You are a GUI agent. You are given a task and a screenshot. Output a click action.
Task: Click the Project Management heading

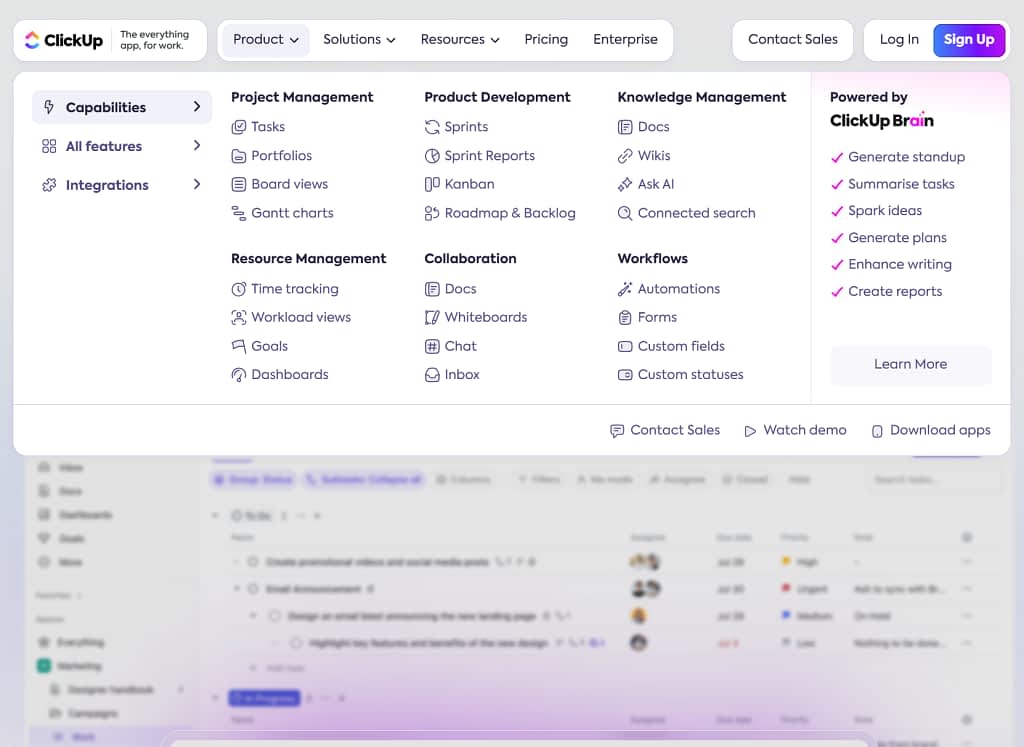coord(302,97)
